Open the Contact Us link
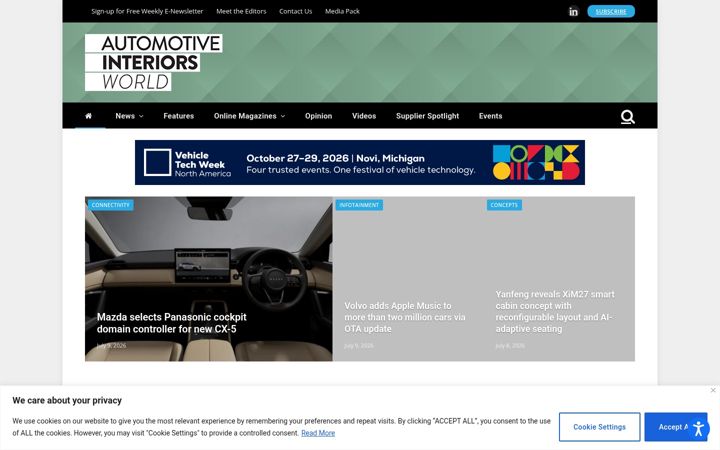This screenshot has height=450, width=720. (295, 11)
